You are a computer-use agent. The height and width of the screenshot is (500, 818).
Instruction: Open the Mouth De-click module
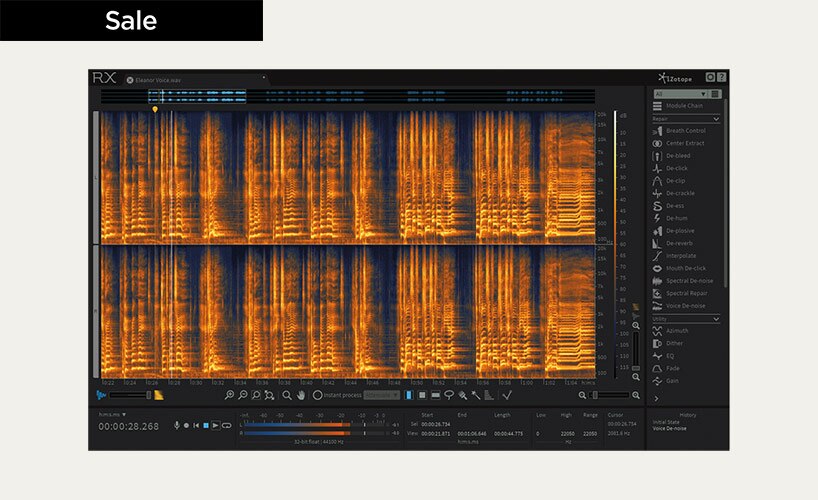(679, 268)
